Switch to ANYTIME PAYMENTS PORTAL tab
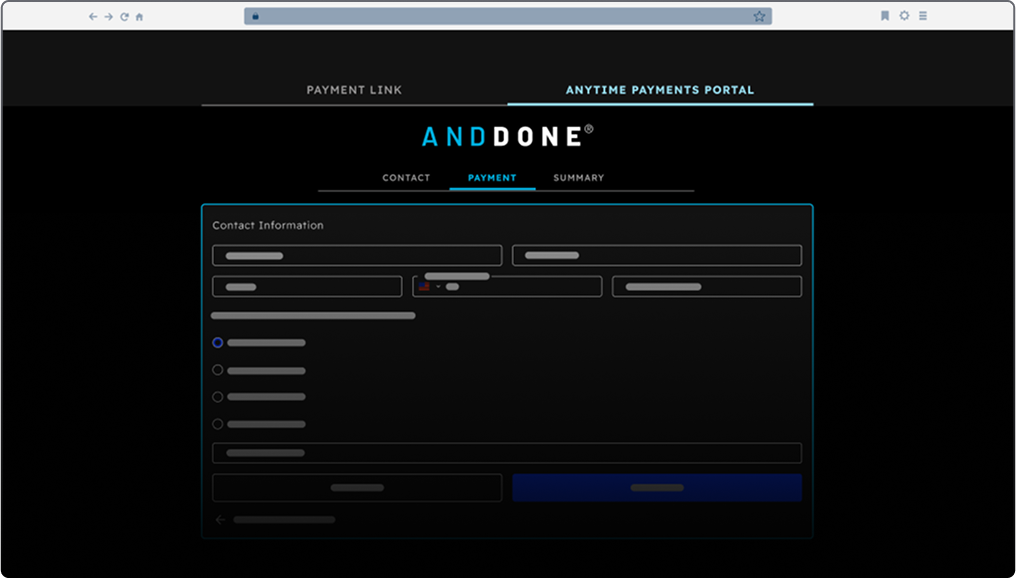1016x578 pixels. (x=660, y=90)
